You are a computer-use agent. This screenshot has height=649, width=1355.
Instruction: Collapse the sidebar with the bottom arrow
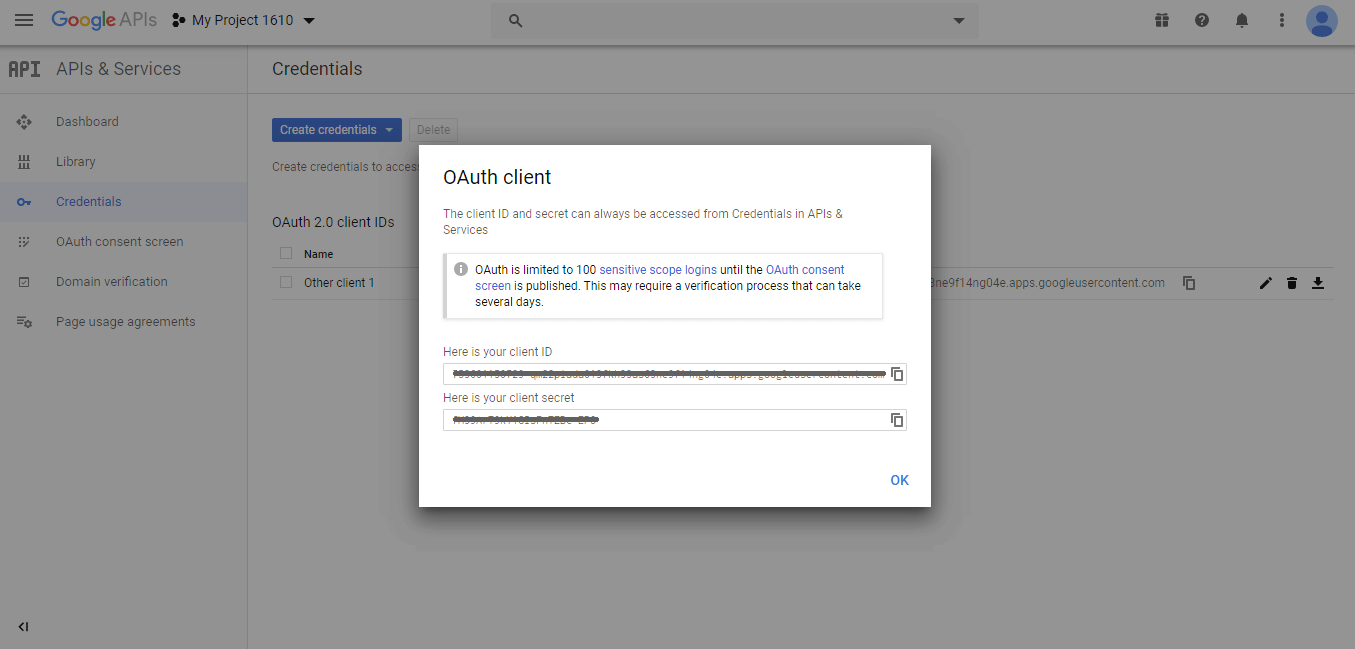tap(23, 627)
